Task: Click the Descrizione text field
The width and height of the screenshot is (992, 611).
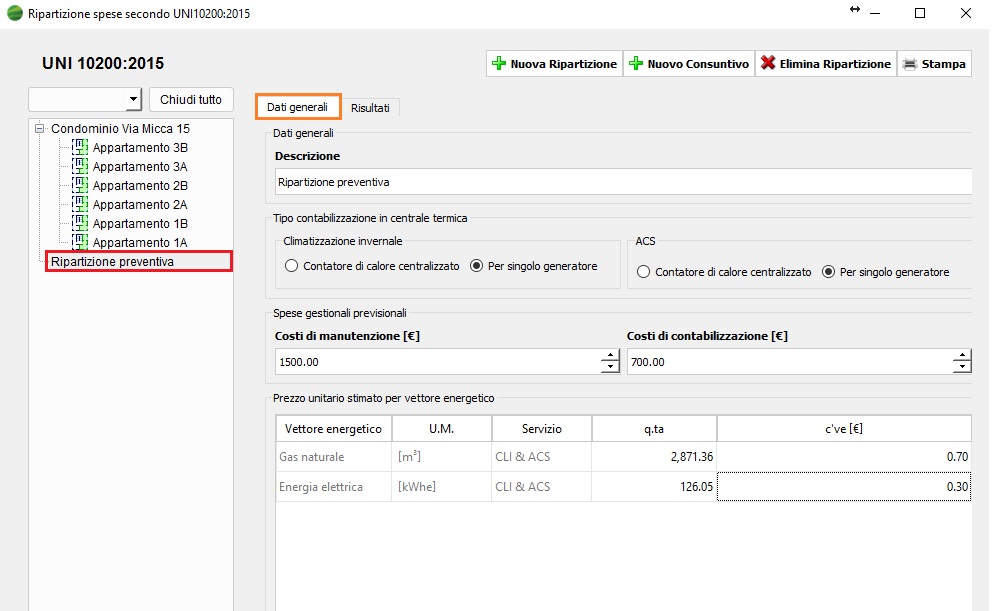Action: point(620,182)
